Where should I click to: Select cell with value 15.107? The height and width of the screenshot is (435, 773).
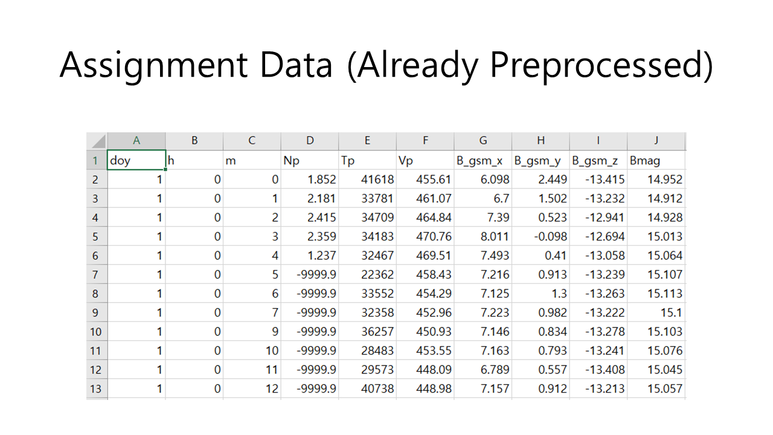coord(656,275)
